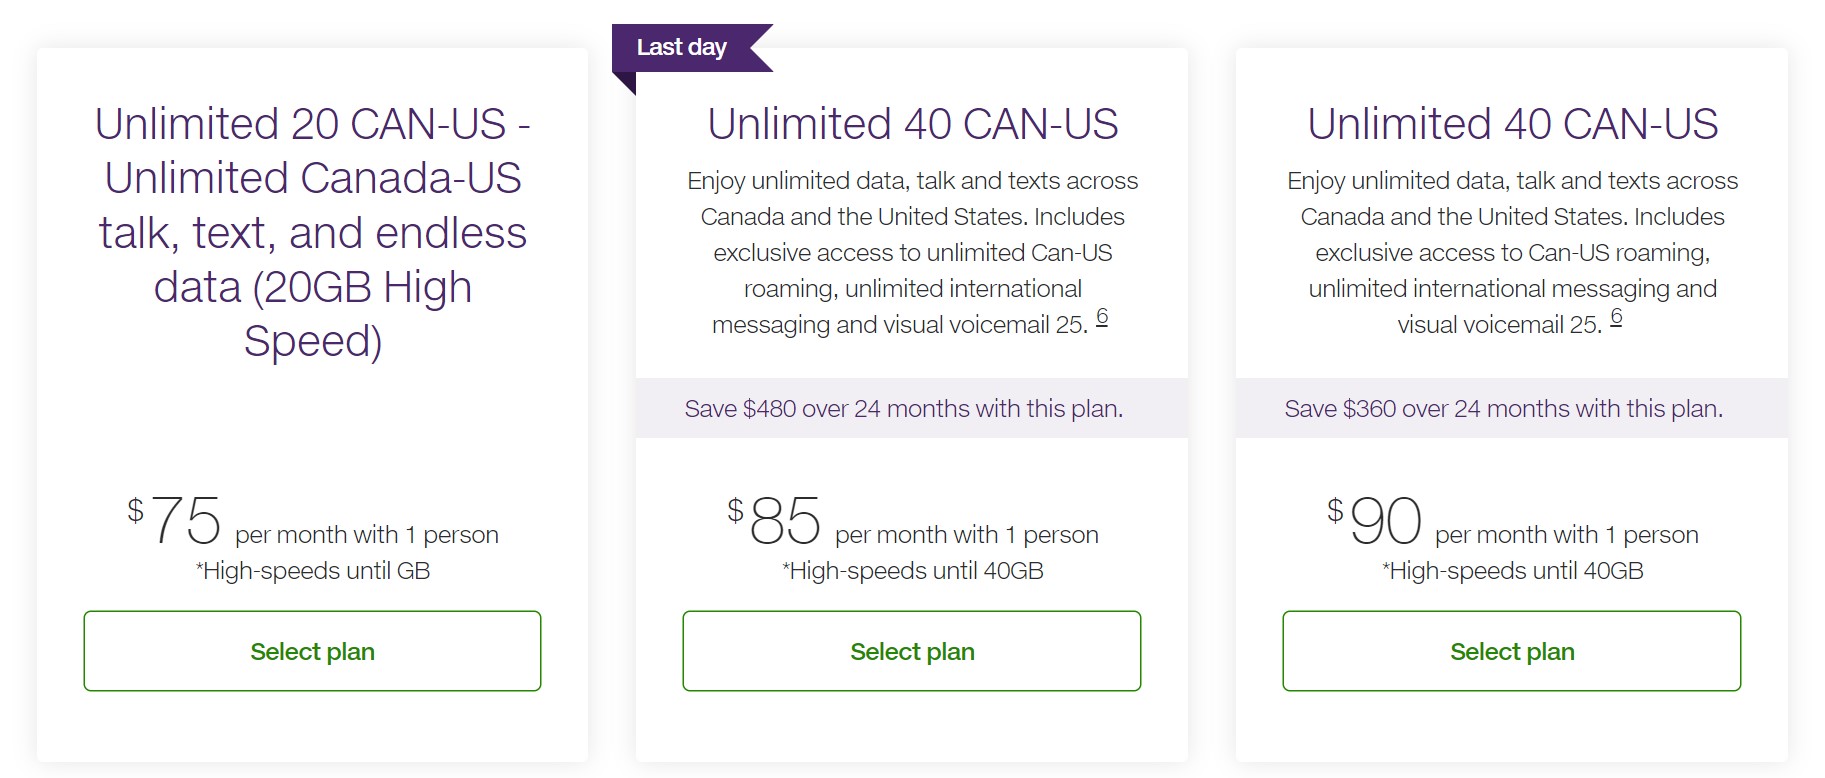
Task: Click the heading of the $90 plan card
Action: pyautogui.click(x=1512, y=124)
